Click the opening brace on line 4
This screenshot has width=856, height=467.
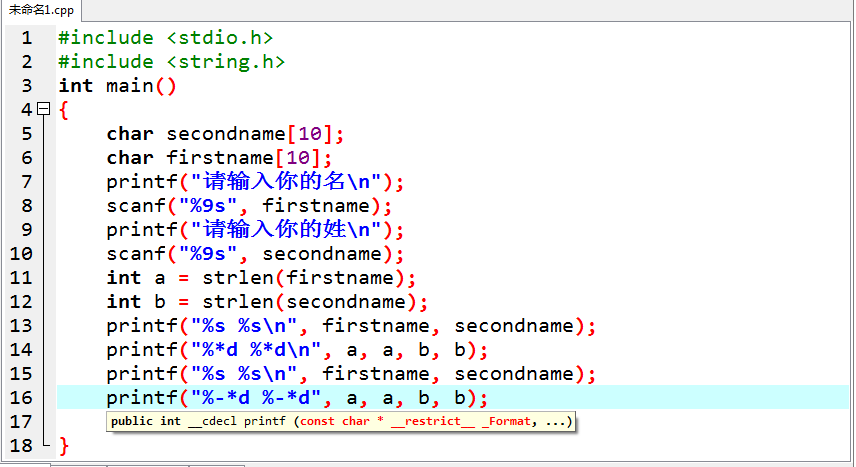pos(64,110)
